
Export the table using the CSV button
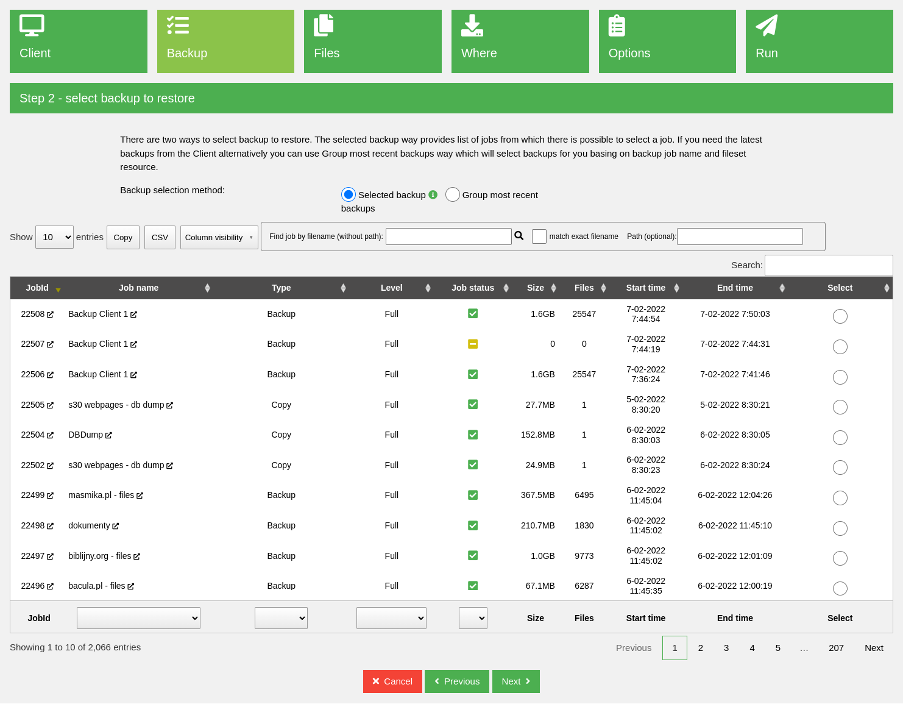pos(159,237)
